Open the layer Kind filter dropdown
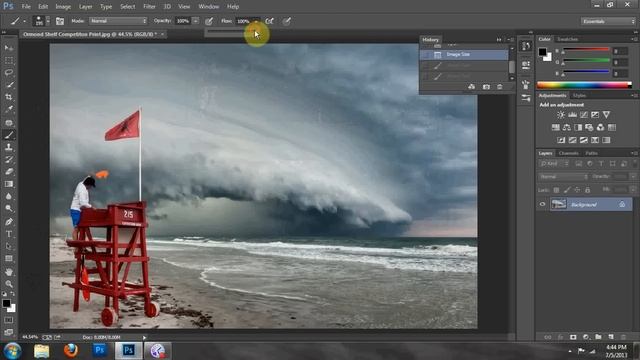This screenshot has width=640, height=360. [554, 164]
